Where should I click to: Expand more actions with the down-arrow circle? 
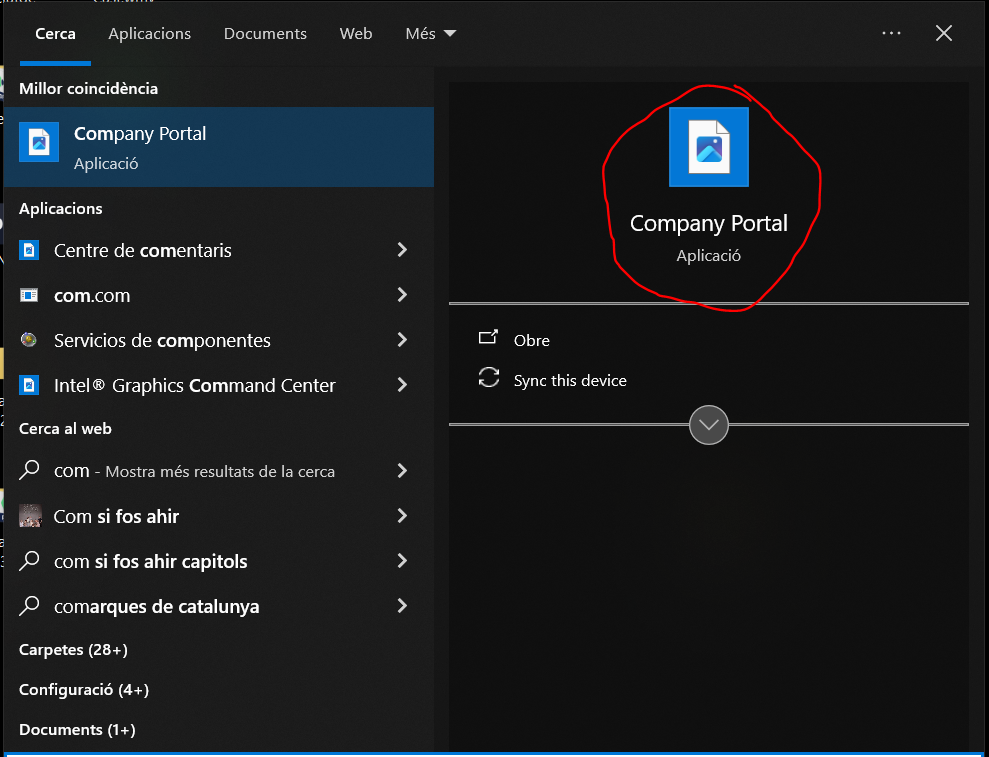click(x=709, y=425)
